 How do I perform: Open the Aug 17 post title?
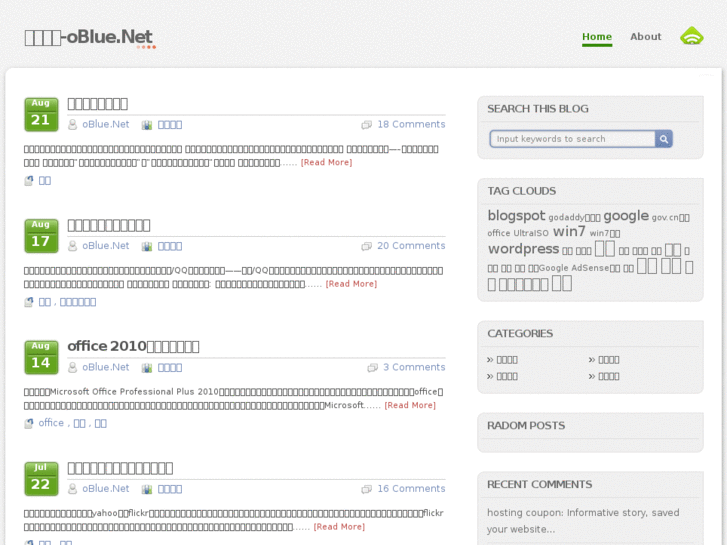click(109, 225)
